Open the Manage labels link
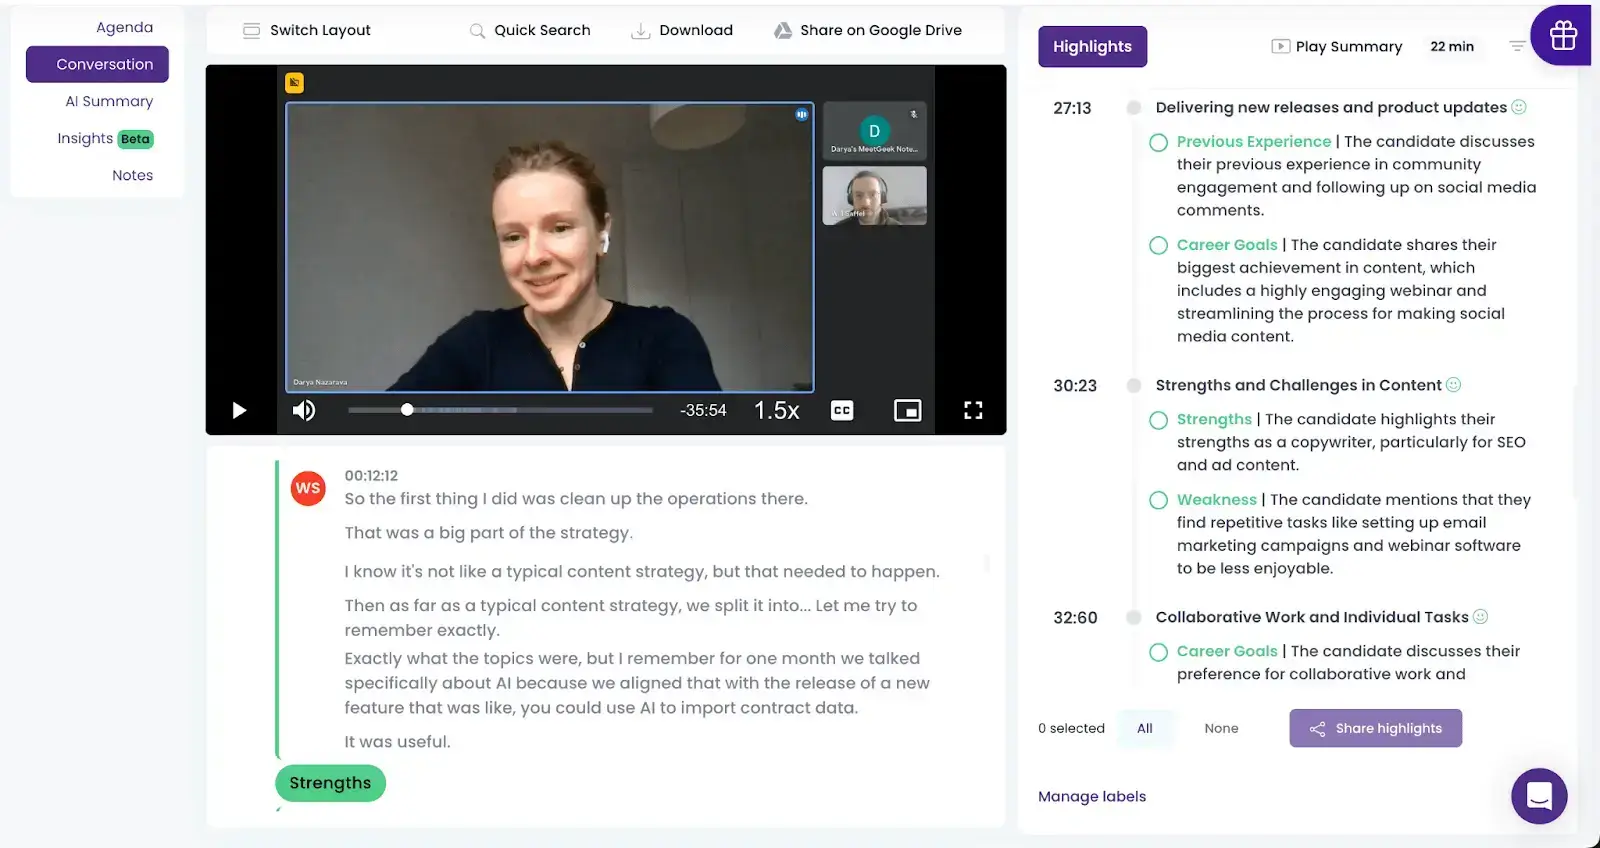Screen dimensions: 1600x848 click(1092, 796)
